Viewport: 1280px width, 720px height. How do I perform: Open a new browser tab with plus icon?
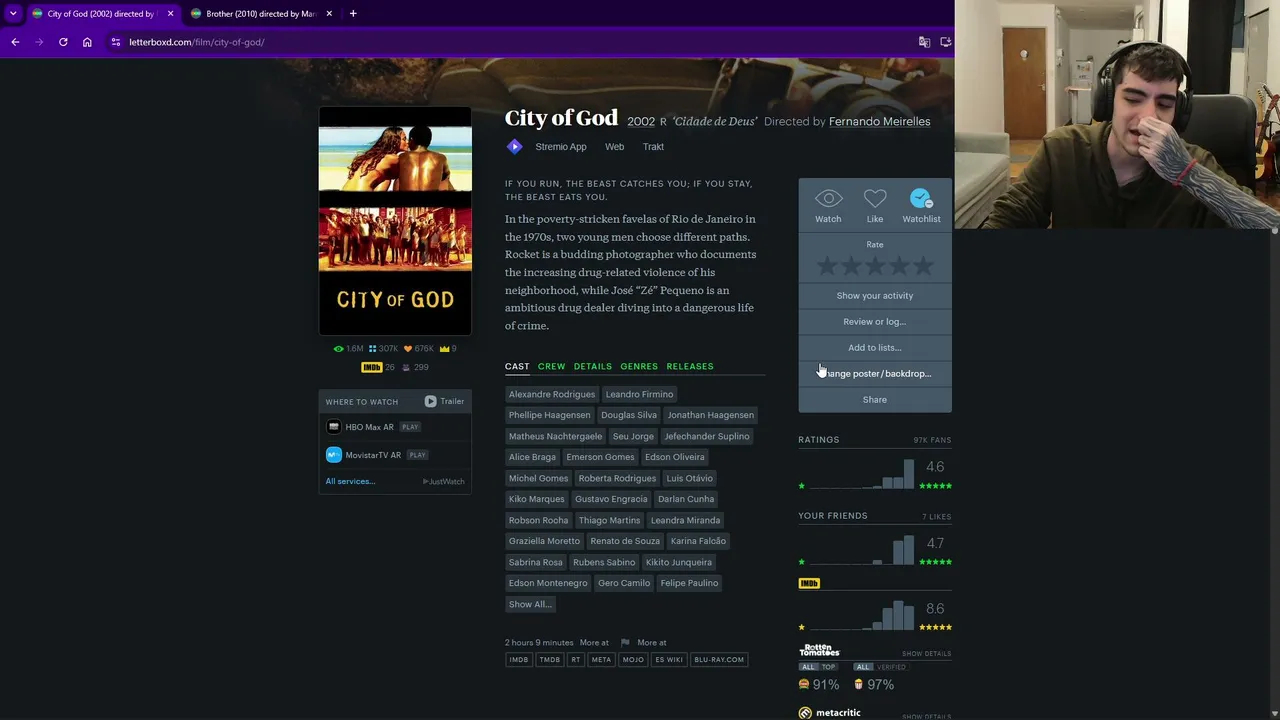point(353,13)
